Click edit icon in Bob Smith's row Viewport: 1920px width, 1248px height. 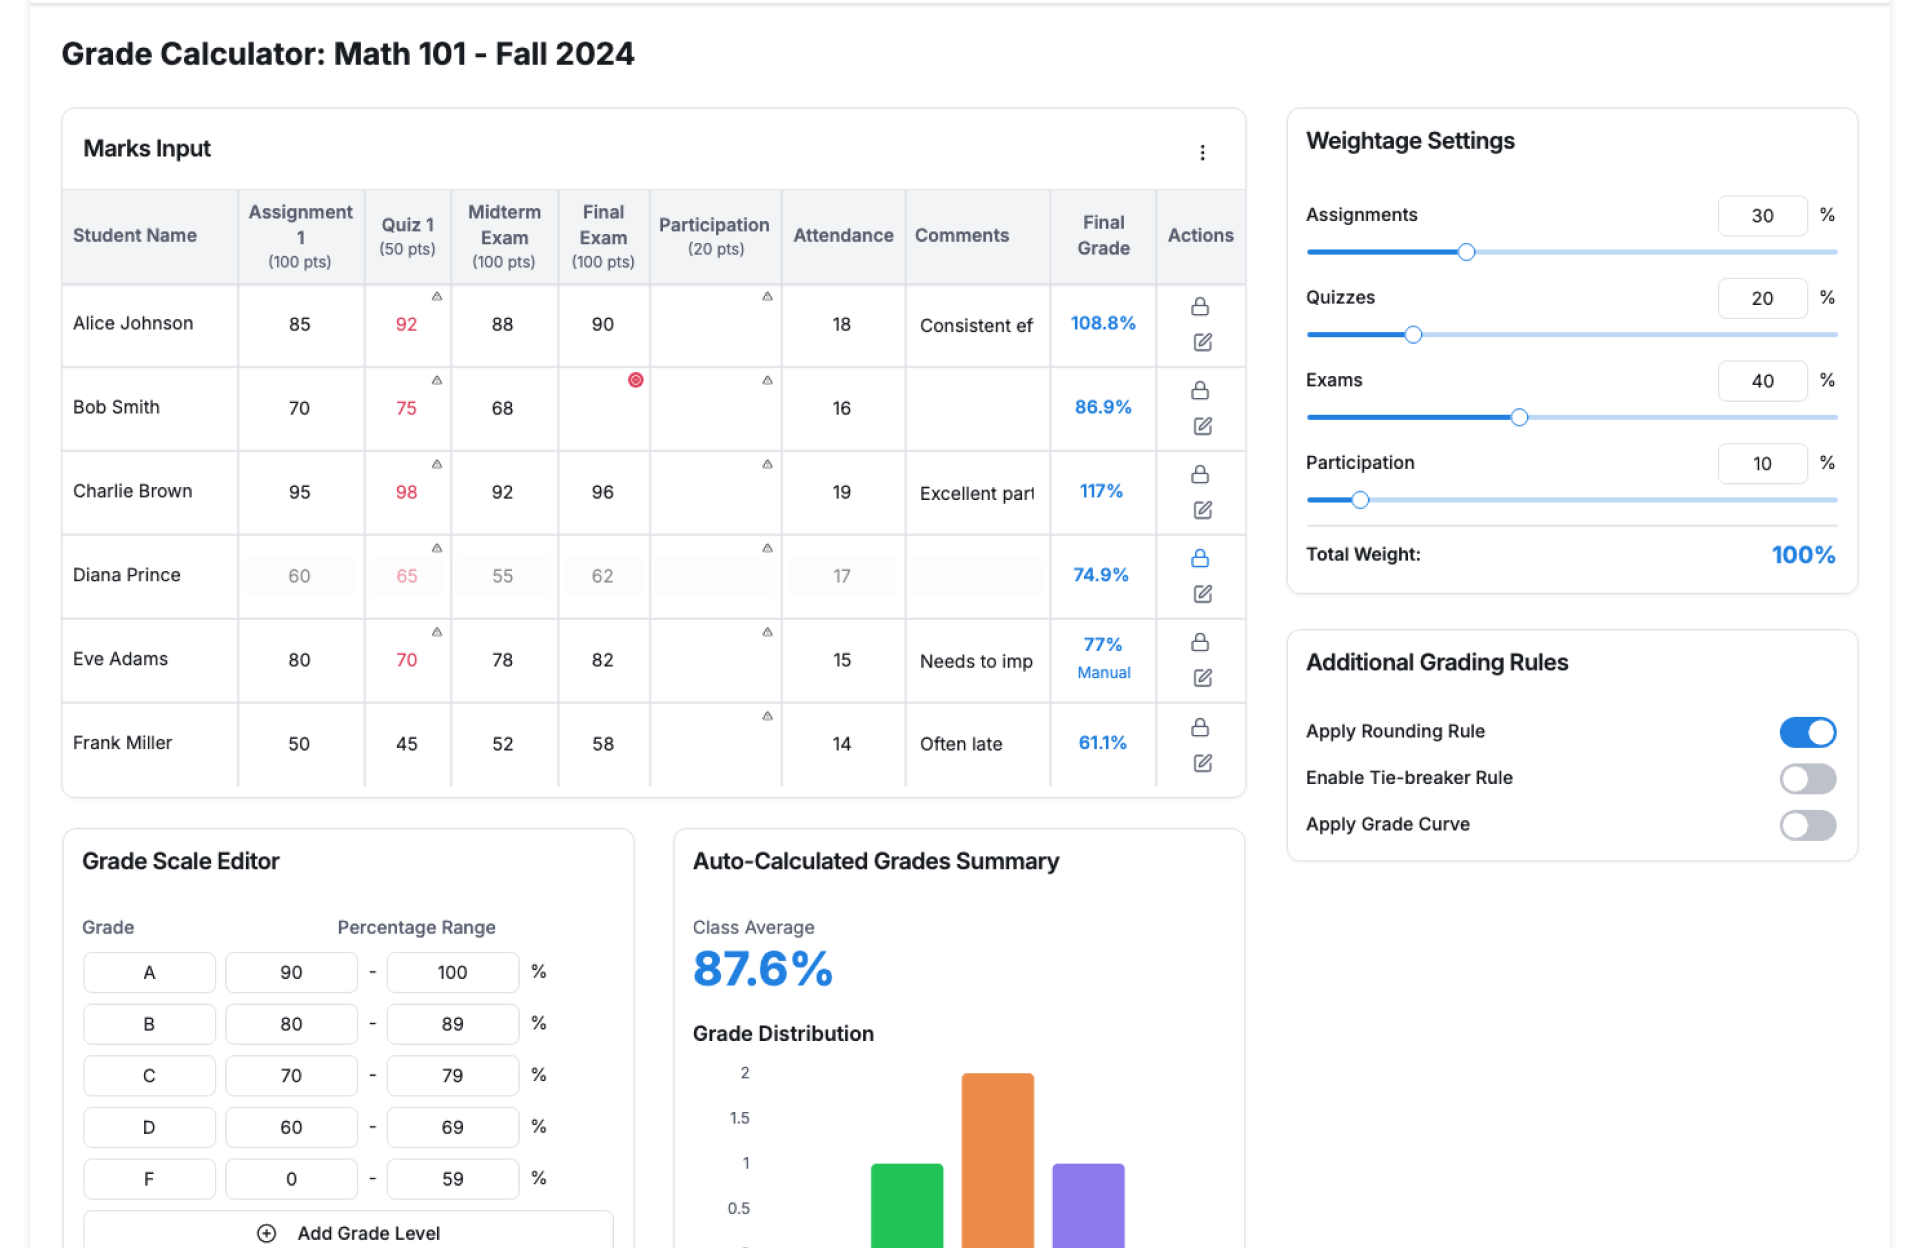(1202, 426)
